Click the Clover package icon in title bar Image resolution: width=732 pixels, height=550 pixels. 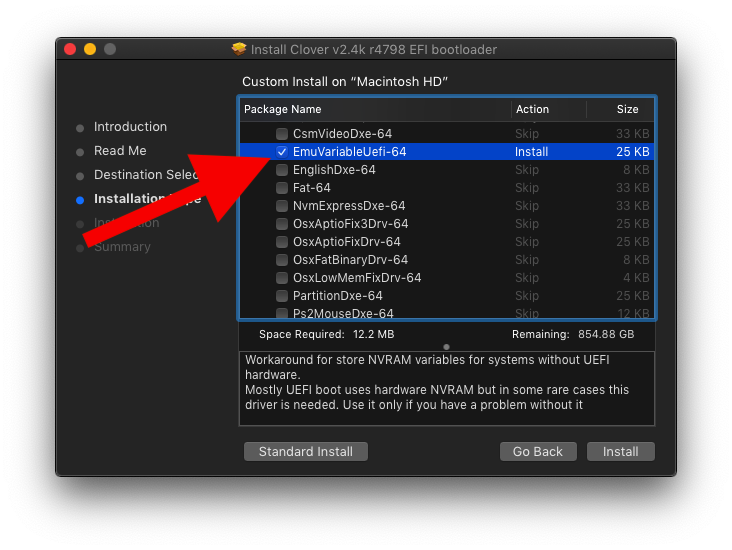pyautogui.click(x=239, y=49)
